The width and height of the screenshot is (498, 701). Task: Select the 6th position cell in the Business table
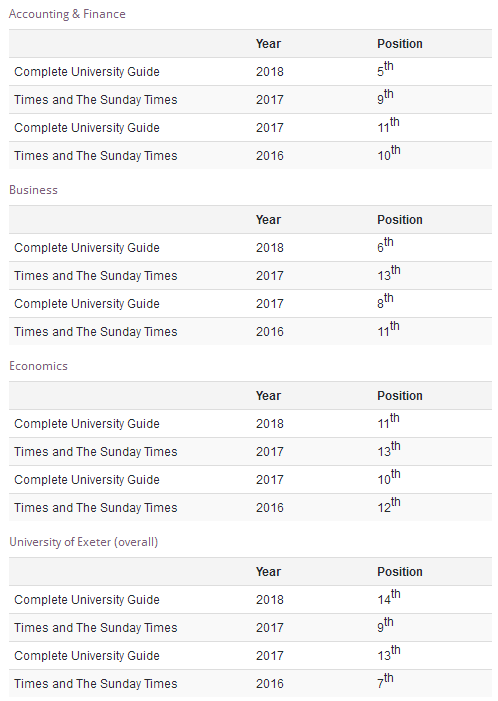click(x=385, y=245)
